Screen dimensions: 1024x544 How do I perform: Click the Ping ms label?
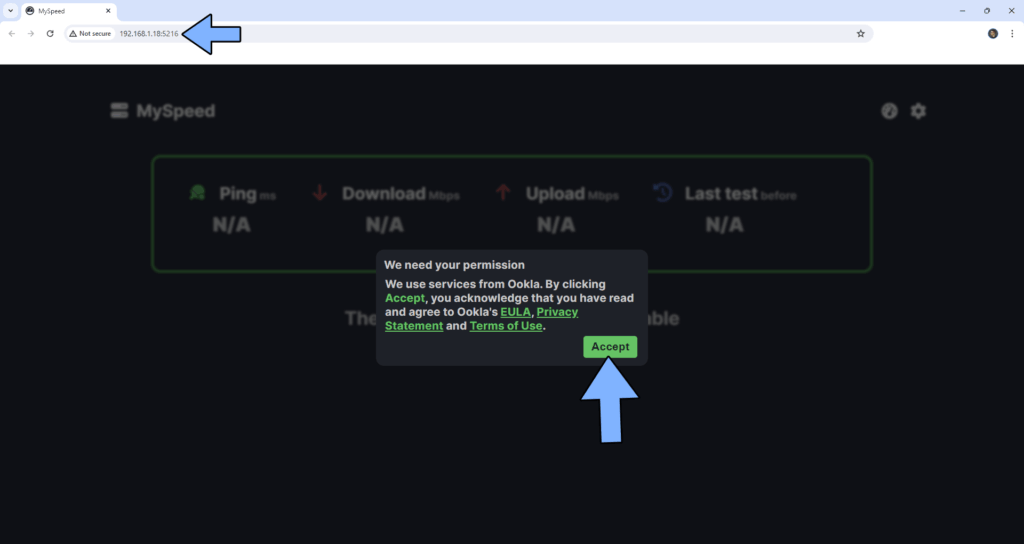pyautogui.click(x=248, y=193)
